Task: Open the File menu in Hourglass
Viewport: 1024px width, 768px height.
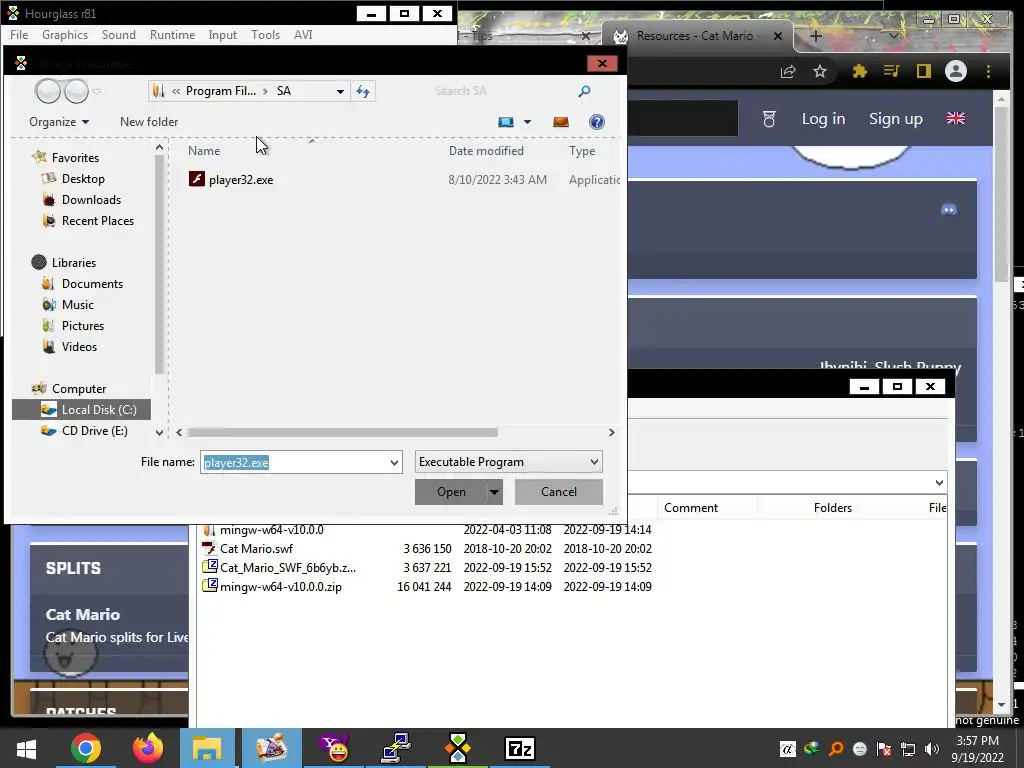Action: tap(19, 35)
